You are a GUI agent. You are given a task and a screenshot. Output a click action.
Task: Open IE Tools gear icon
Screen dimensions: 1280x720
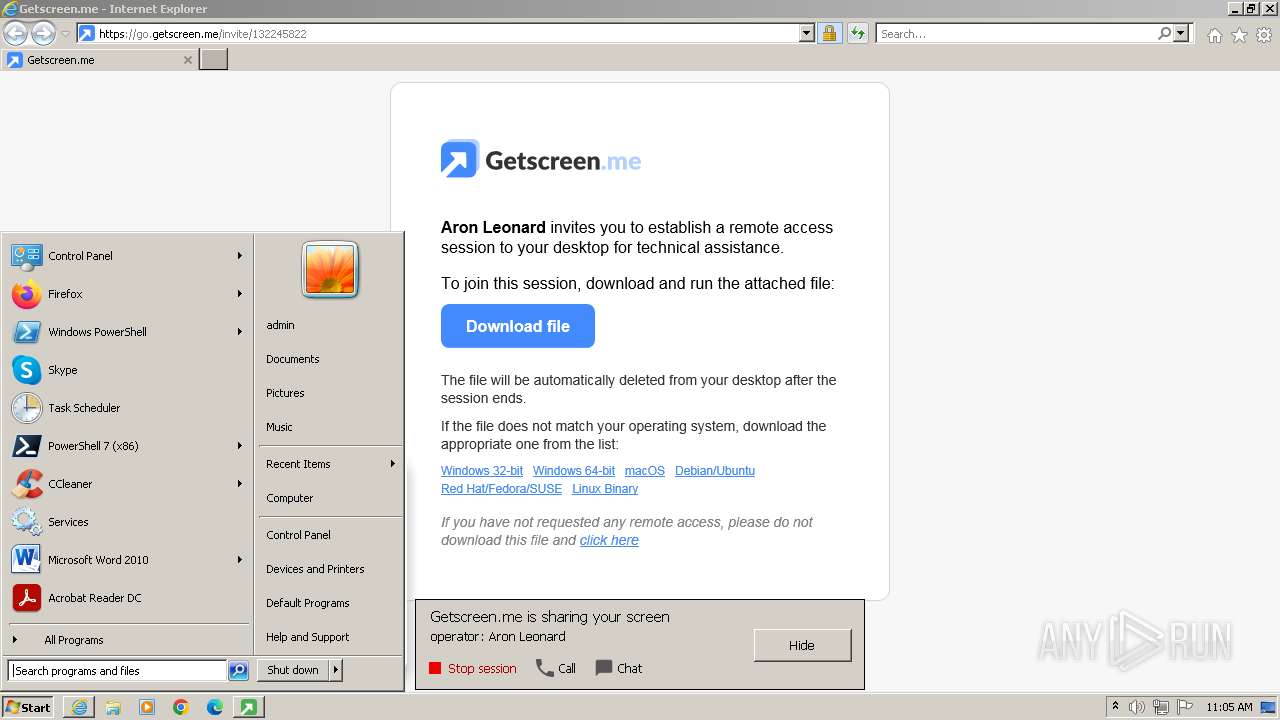[1264, 35]
